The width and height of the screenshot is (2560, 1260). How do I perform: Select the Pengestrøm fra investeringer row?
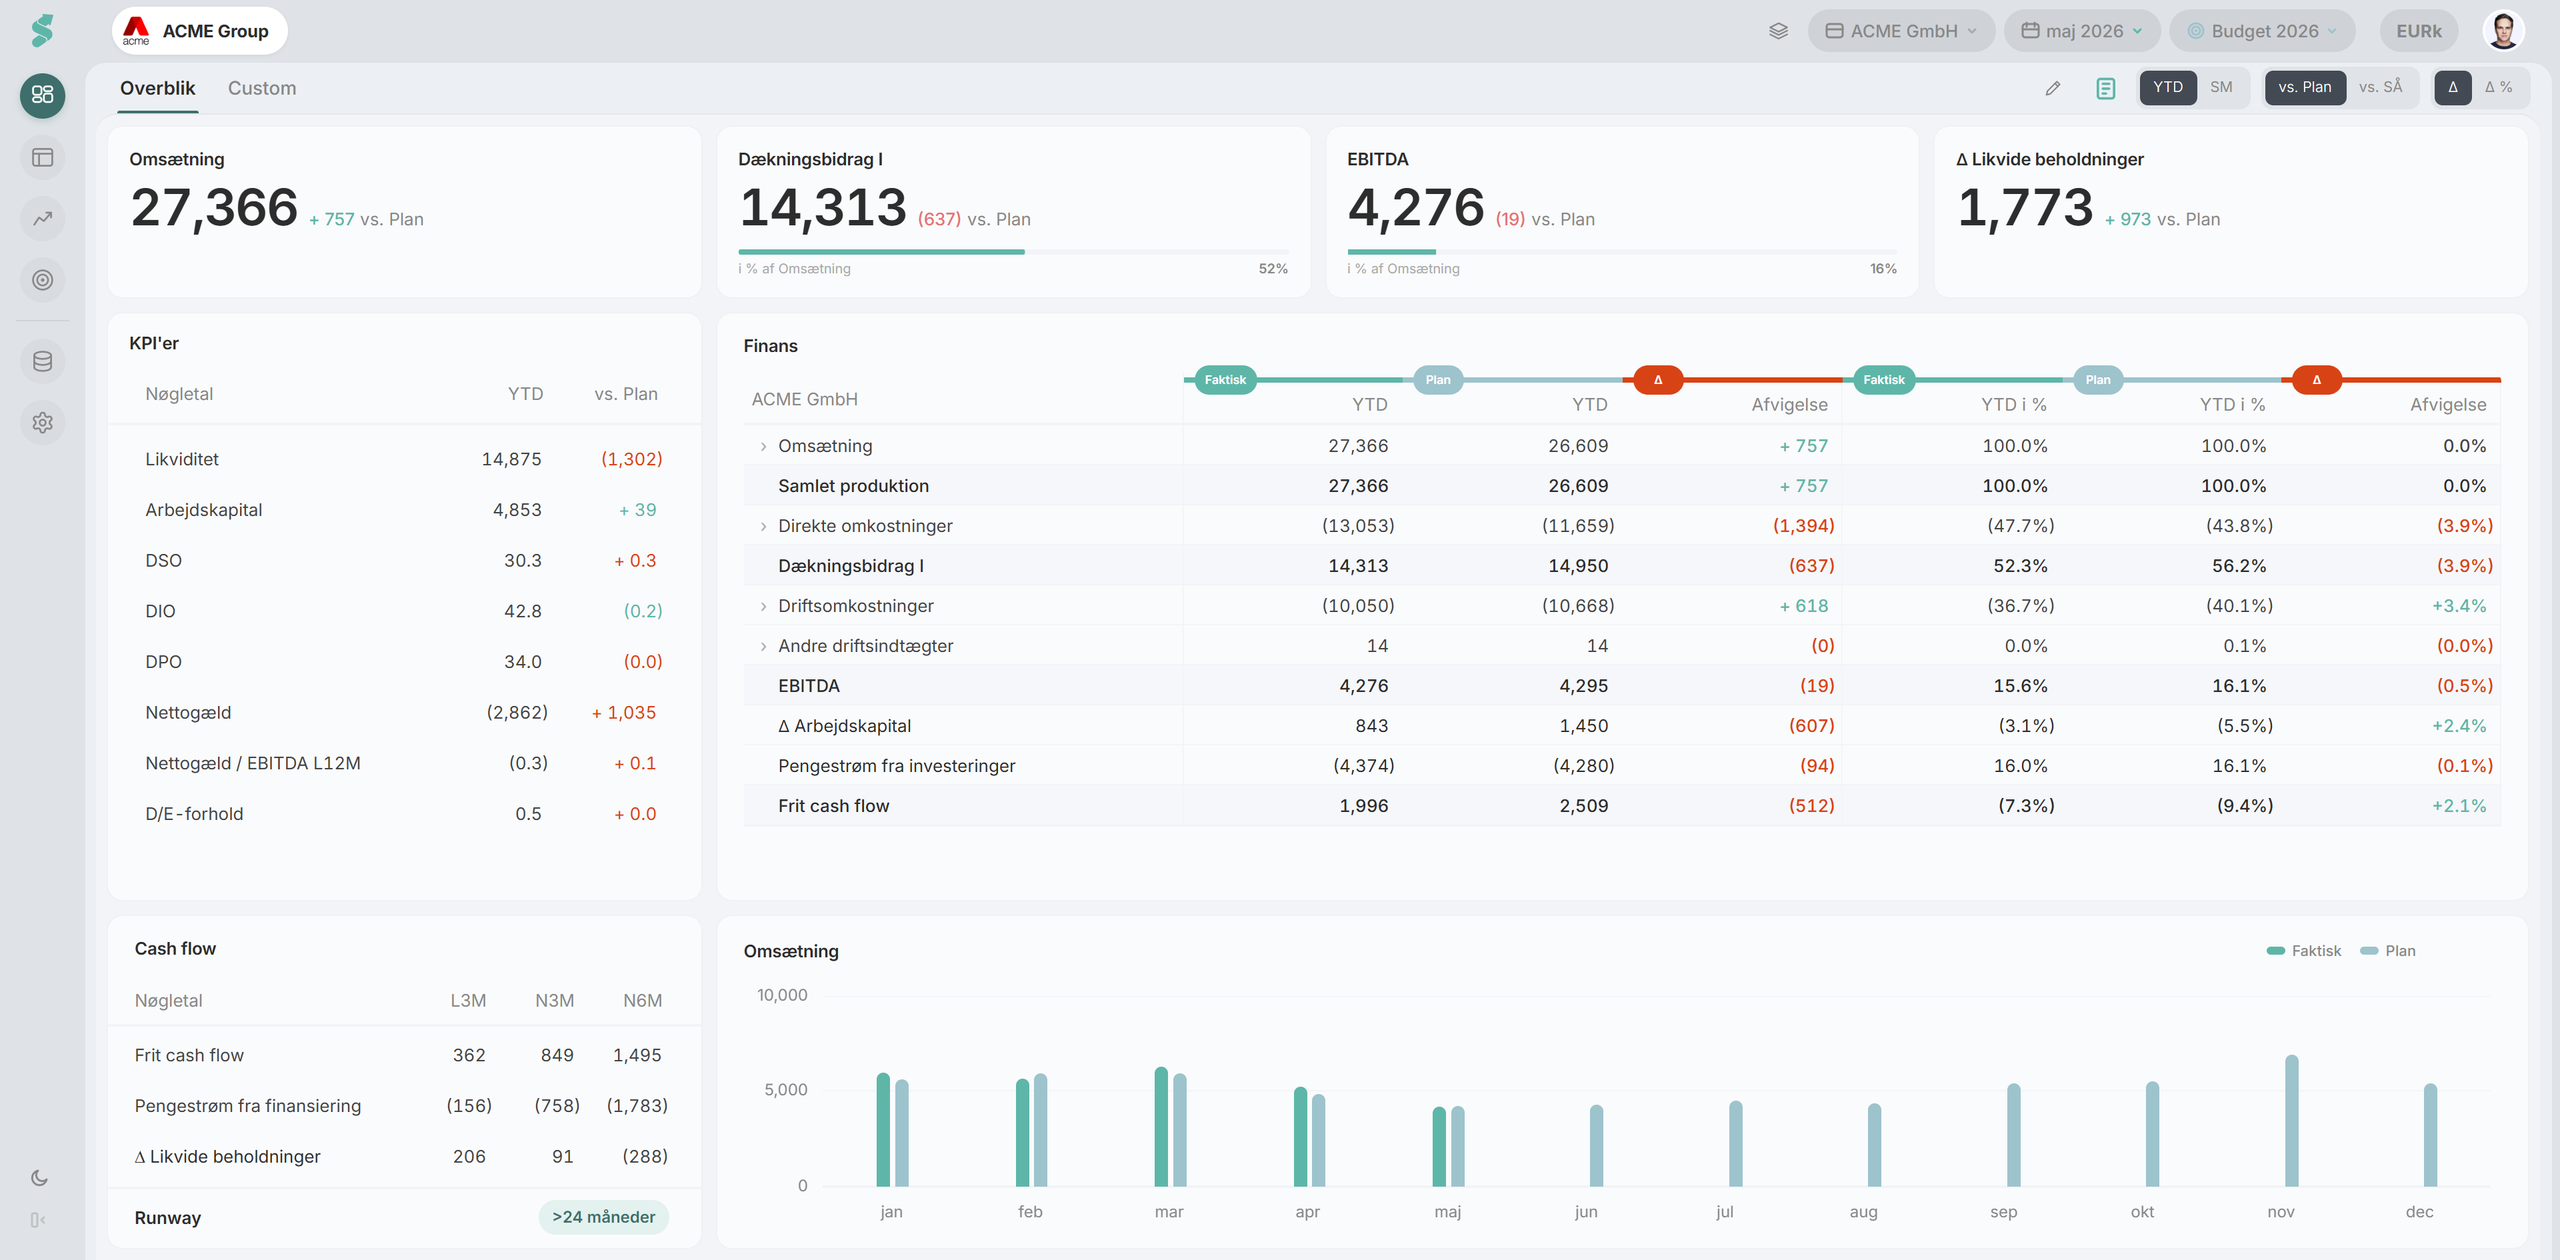[1622, 766]
